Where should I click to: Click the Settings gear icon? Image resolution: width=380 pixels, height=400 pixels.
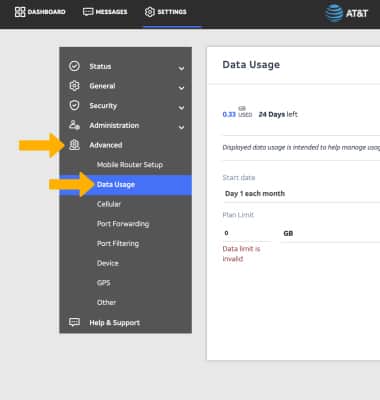150,12
